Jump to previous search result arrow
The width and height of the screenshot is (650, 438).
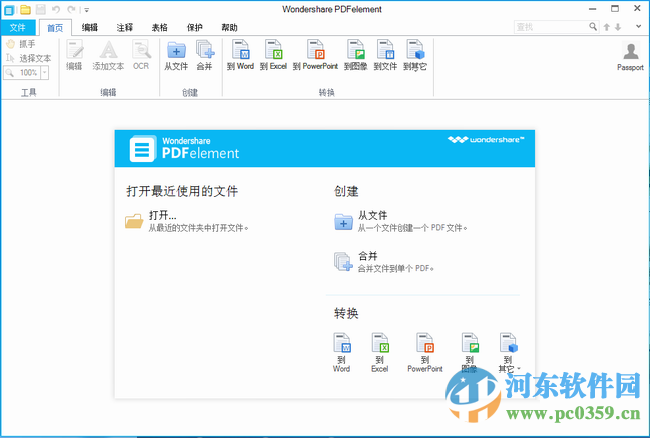tap(606, 27)
